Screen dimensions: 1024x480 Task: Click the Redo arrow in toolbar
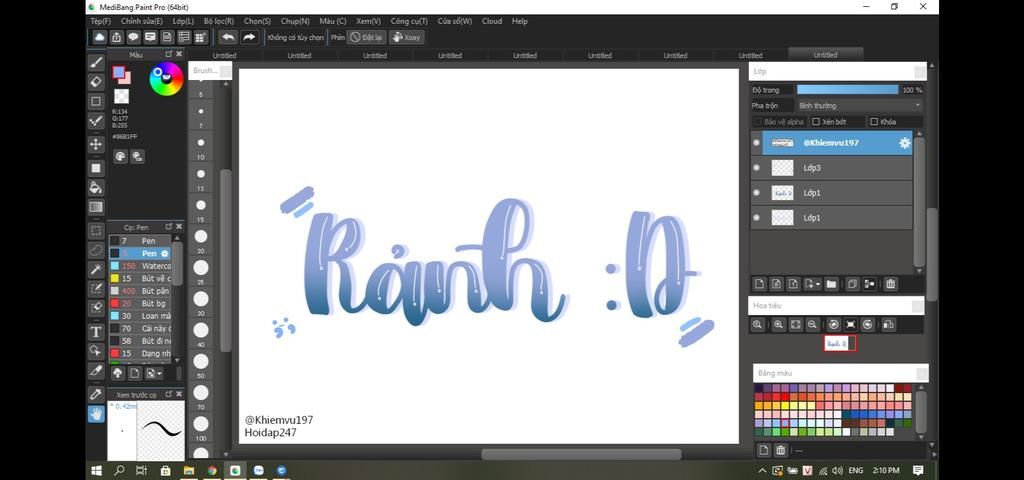pos(249,37)
